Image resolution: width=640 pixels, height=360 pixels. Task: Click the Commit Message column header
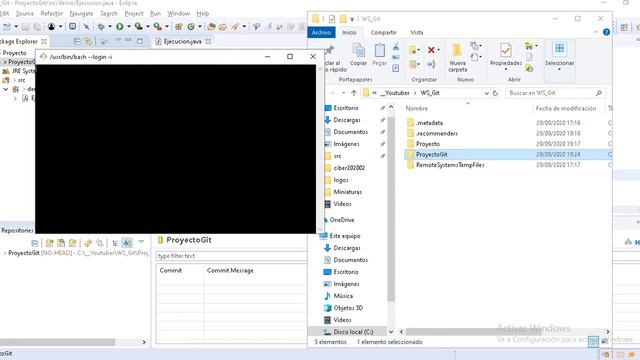(230, 270)
